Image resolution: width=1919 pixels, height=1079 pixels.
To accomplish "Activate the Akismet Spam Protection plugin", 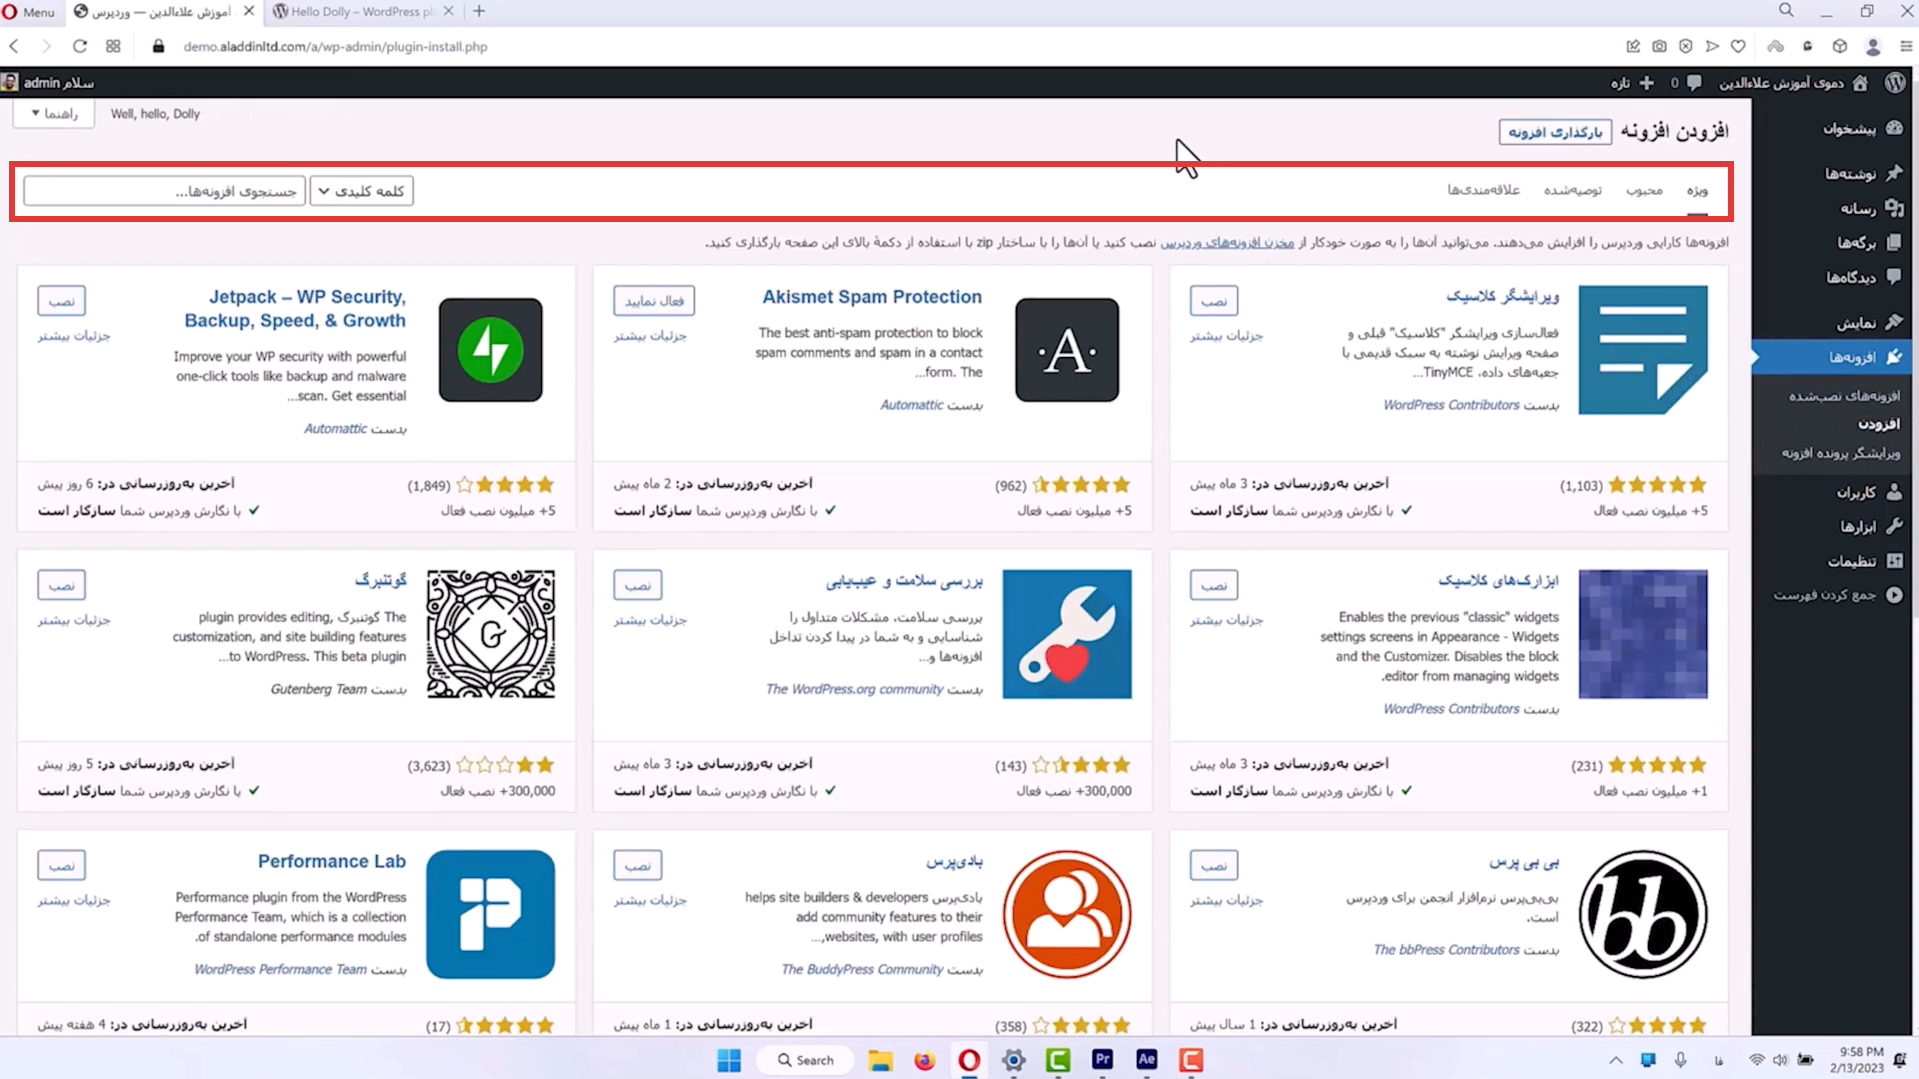I will [654, 301].
